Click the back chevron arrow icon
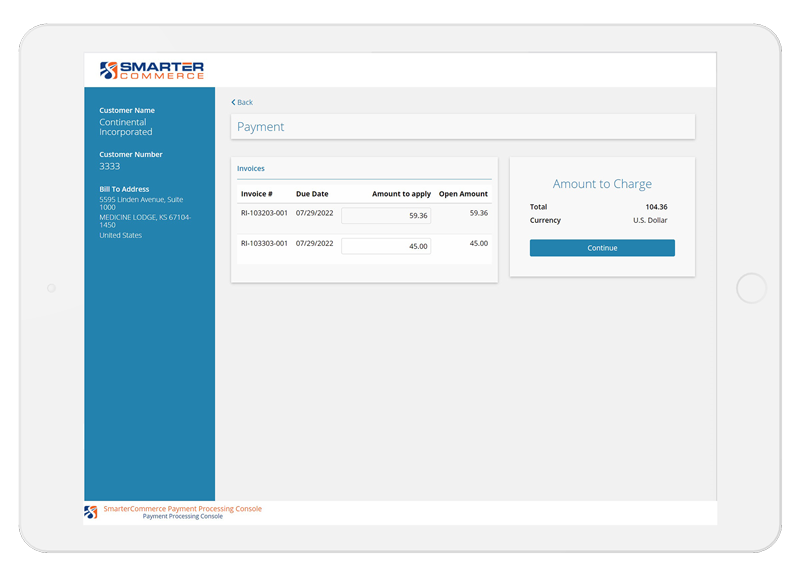Image resolution: width=800 pixels, height=576 pixels. [x=232, y=102]
